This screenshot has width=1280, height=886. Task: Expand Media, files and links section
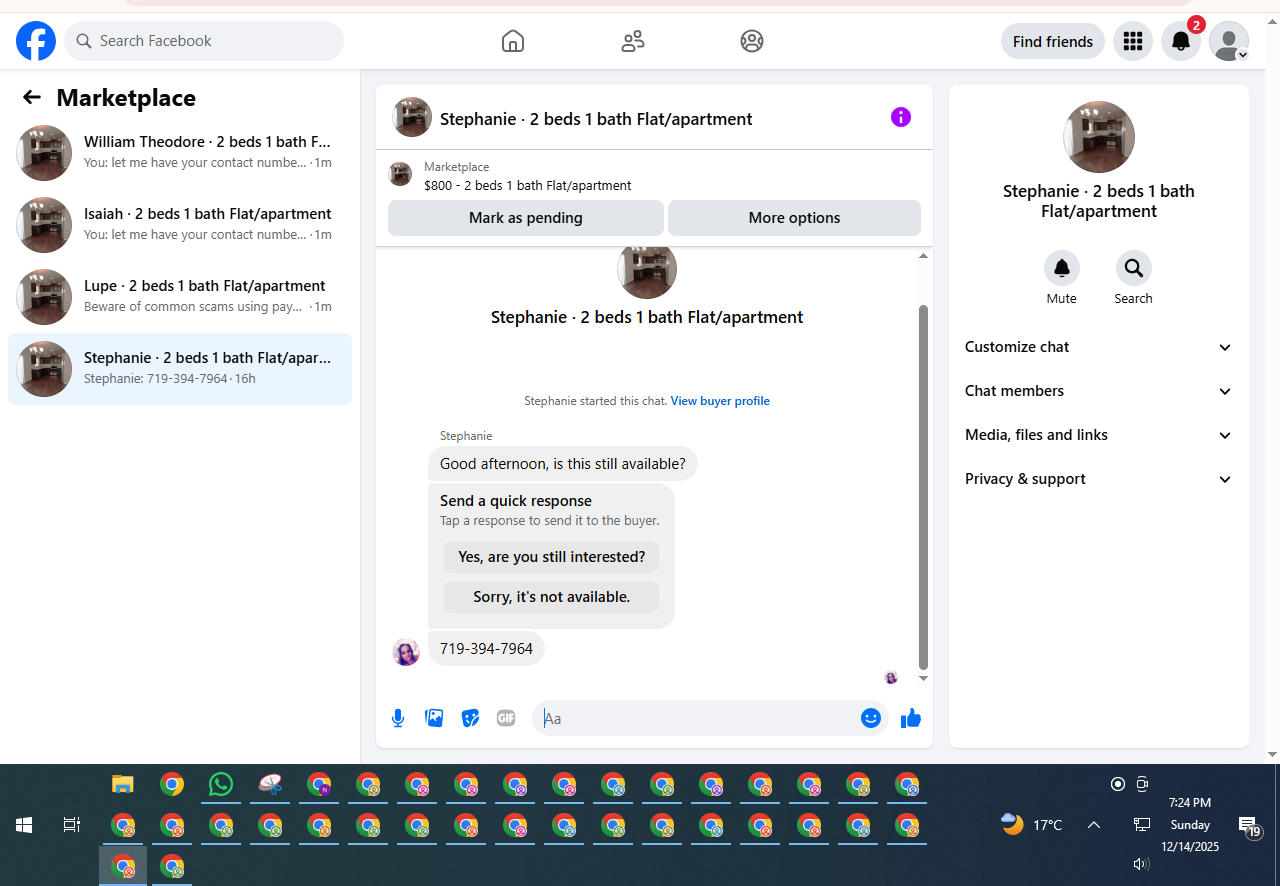(1099, 435)
